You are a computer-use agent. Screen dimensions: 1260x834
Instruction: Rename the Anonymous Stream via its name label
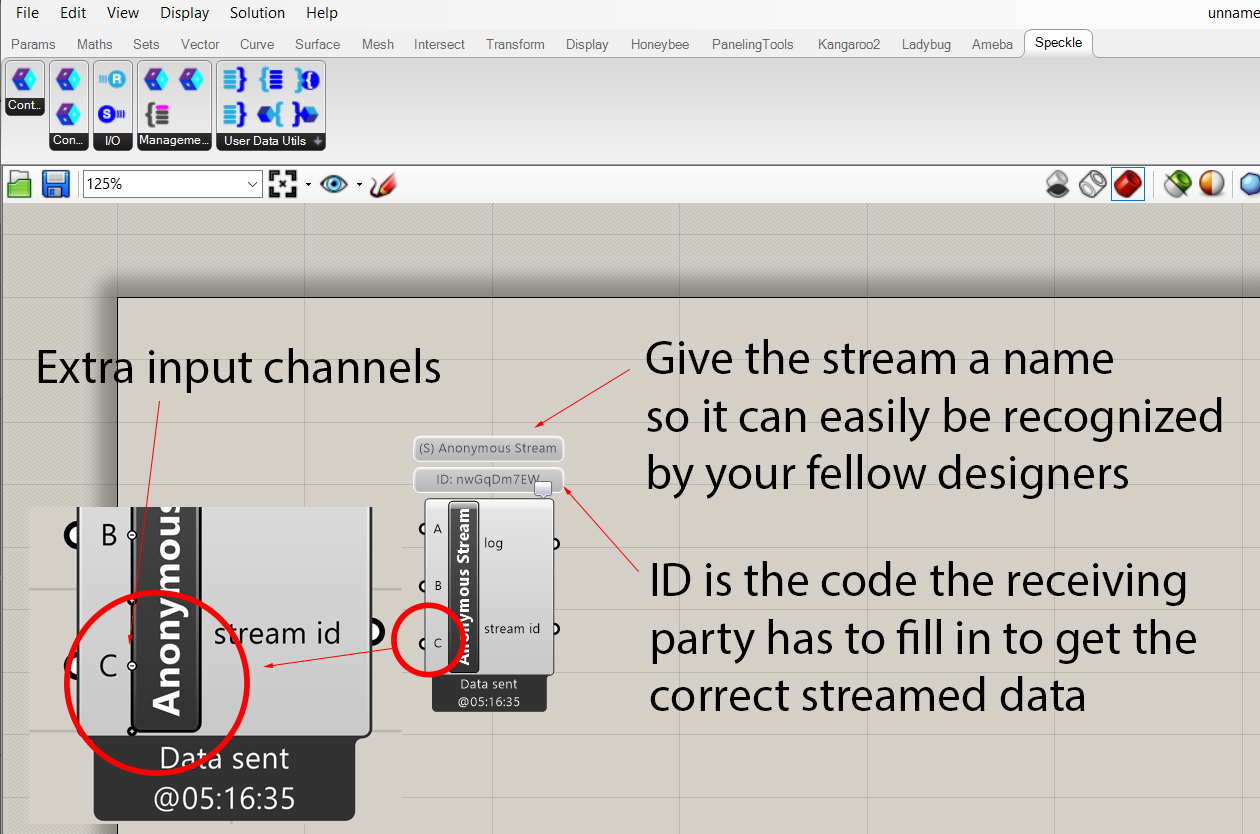tap(488, 448)
